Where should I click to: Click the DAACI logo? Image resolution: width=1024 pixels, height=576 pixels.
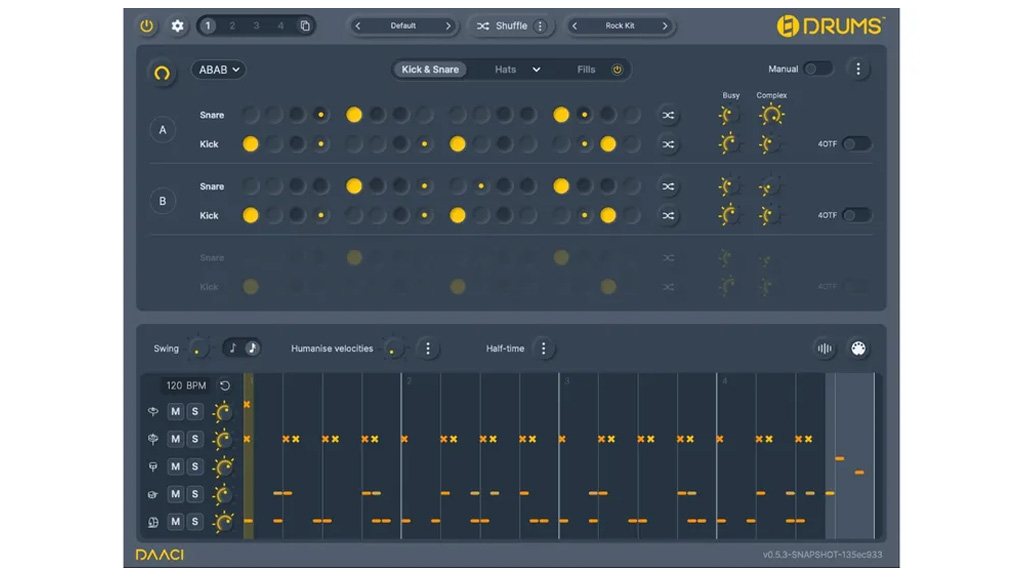pyautogui.click(x=160, y=555)
